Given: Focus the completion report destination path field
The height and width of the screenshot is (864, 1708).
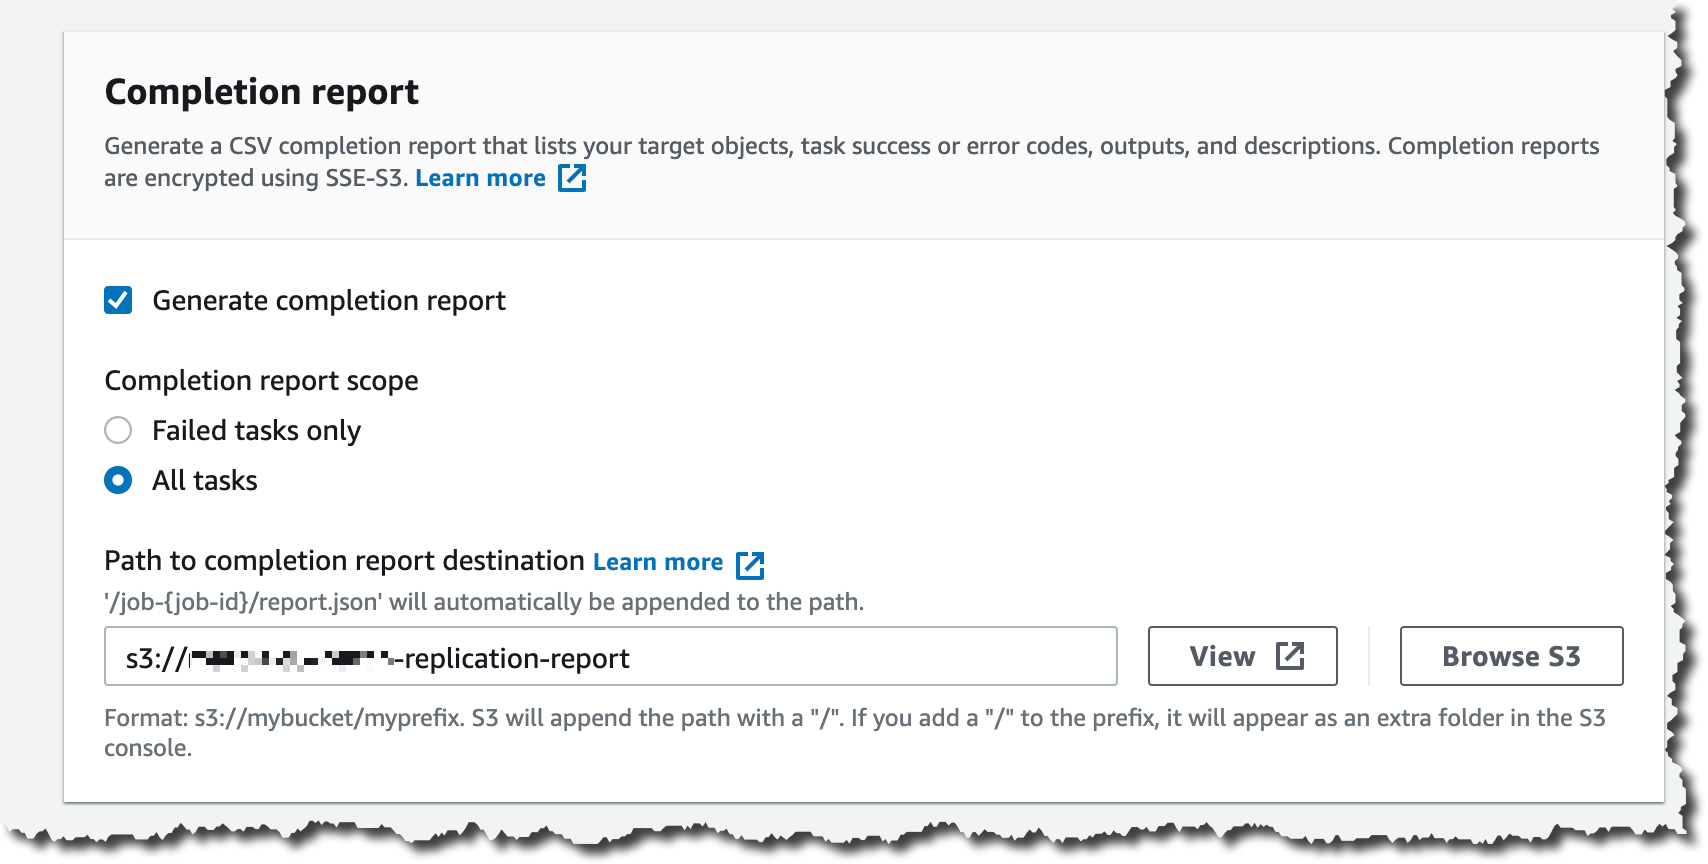Looking at the screenshot, I should point(760,656).
